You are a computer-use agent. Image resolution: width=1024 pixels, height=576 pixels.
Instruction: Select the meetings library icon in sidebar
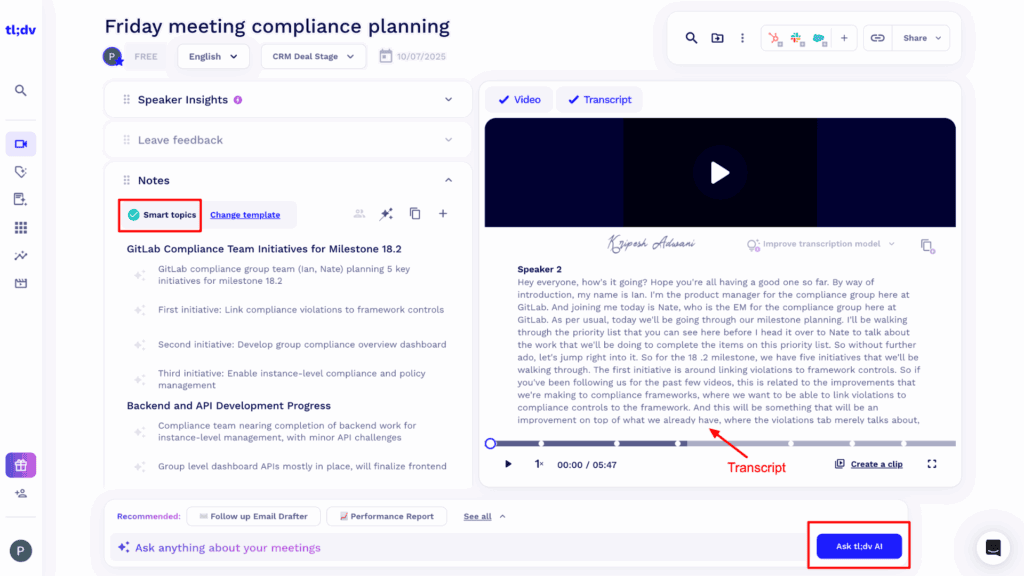(x=20, y=143)
